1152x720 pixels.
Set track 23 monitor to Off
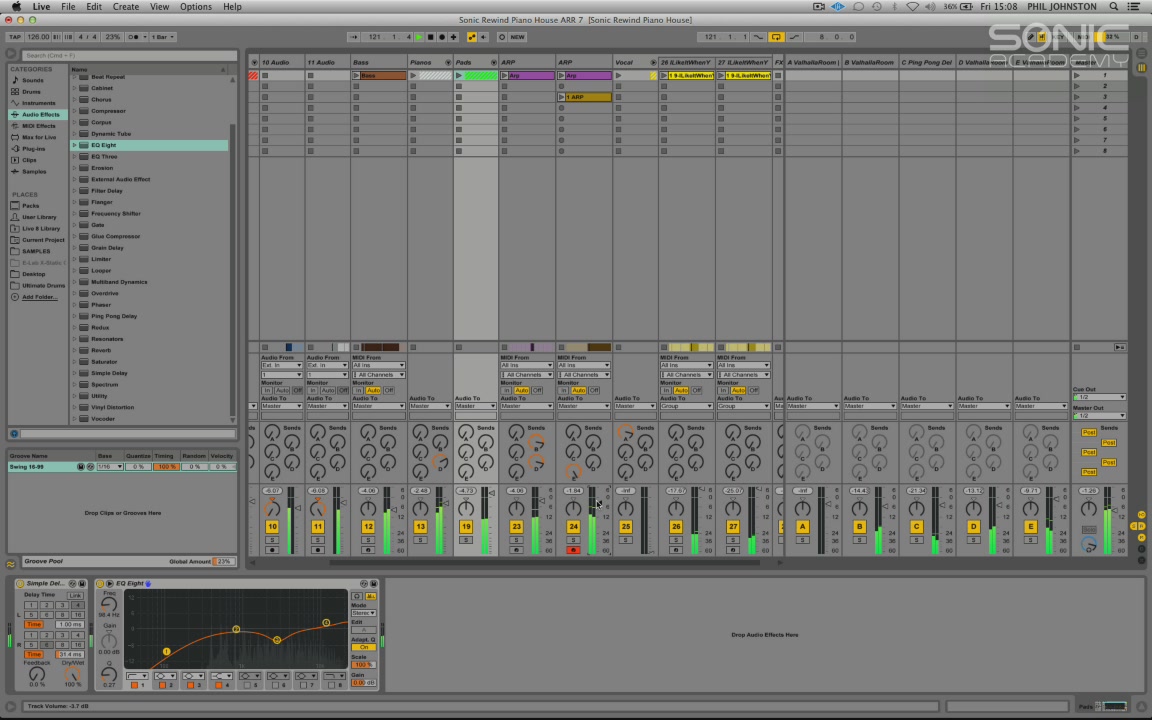click(x=537, y=390)
